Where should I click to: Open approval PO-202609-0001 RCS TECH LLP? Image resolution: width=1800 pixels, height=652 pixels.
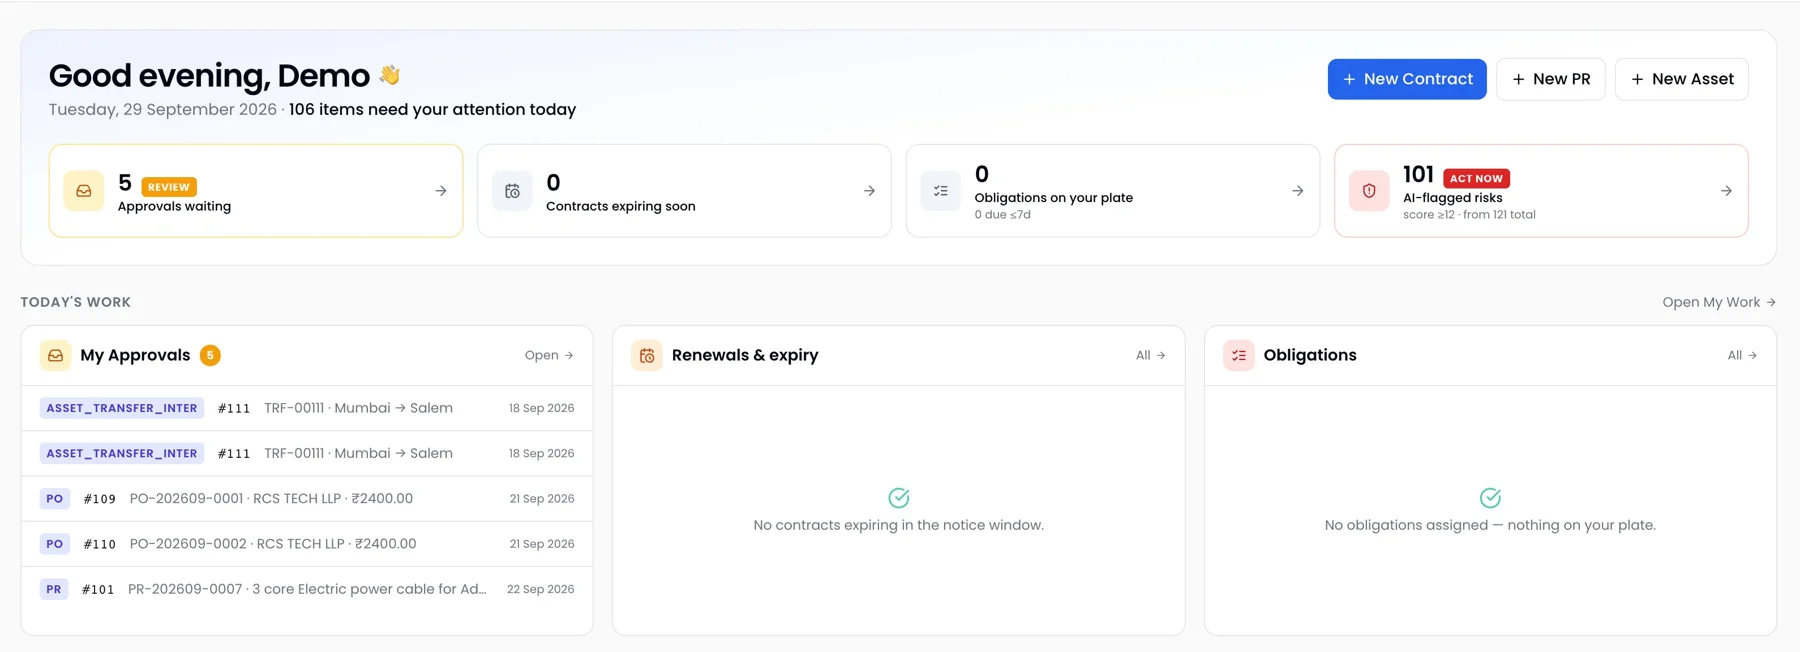[307, 499]
